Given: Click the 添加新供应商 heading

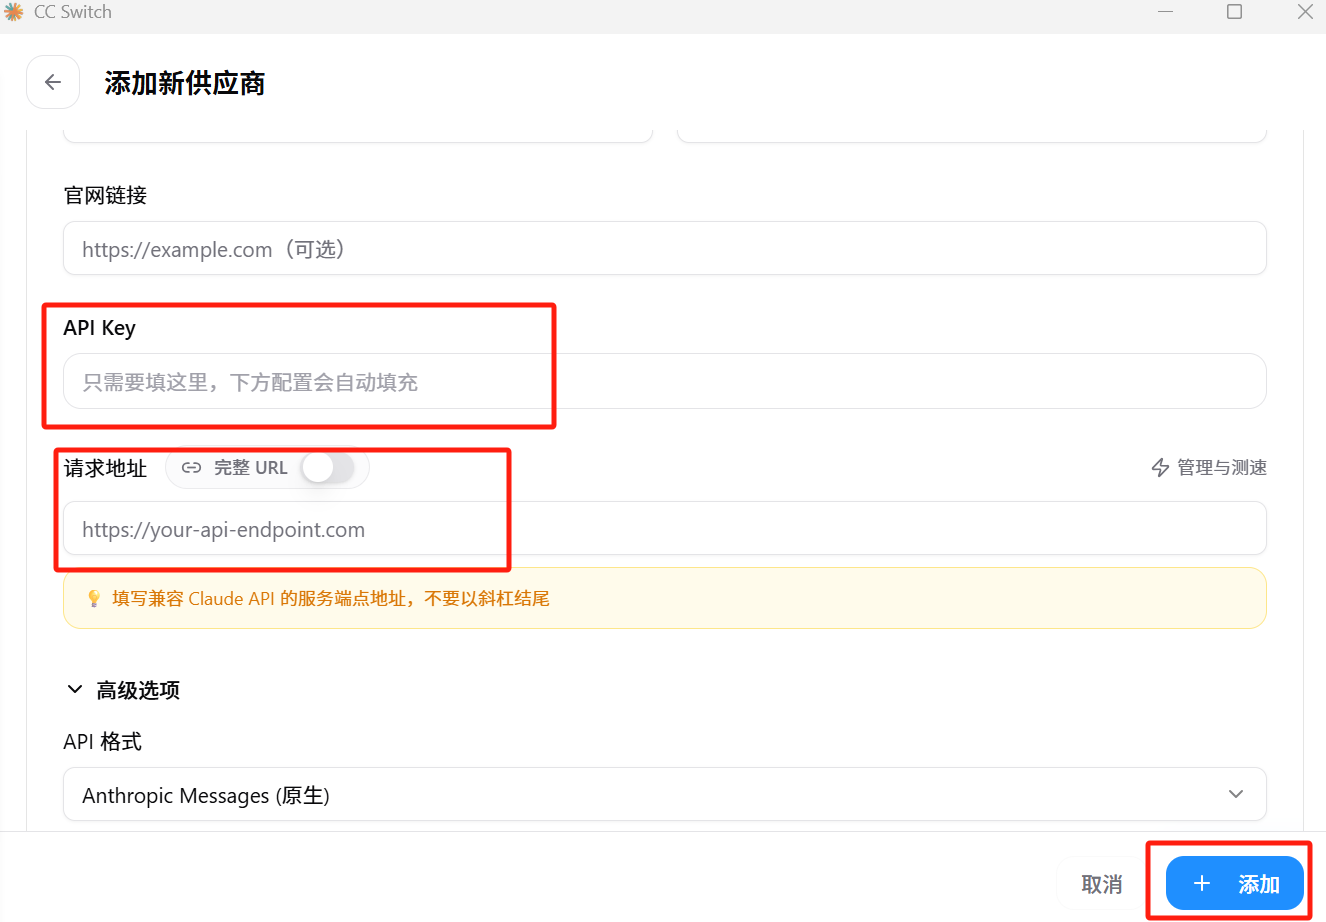Looking at the screenshot, I should (185, 83).
